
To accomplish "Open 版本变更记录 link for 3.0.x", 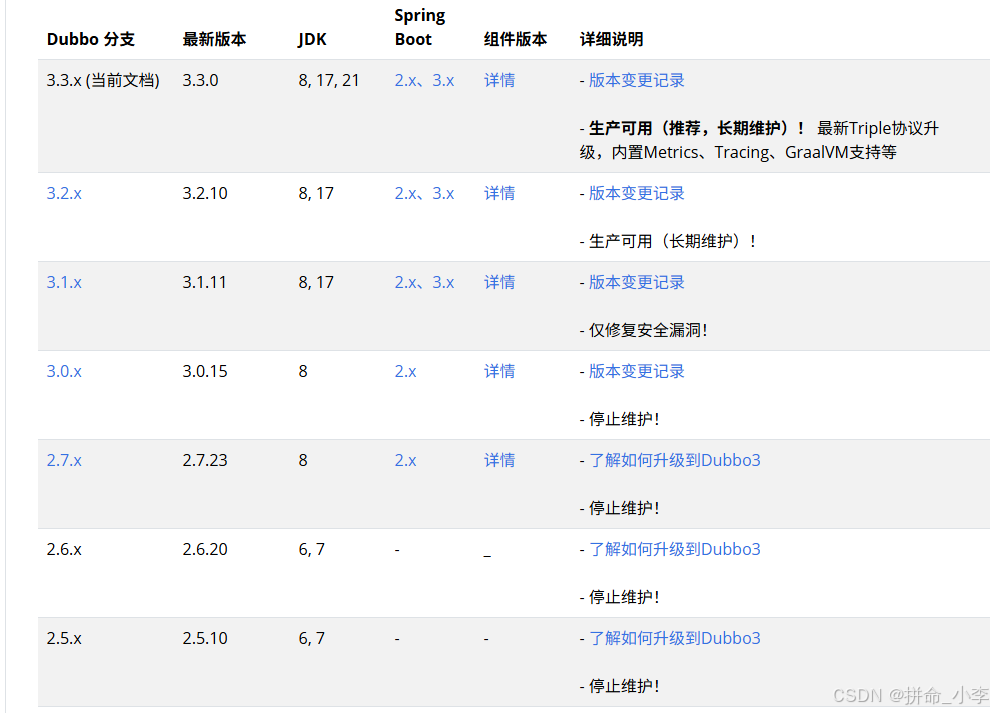I will click(x=636, y=371).
